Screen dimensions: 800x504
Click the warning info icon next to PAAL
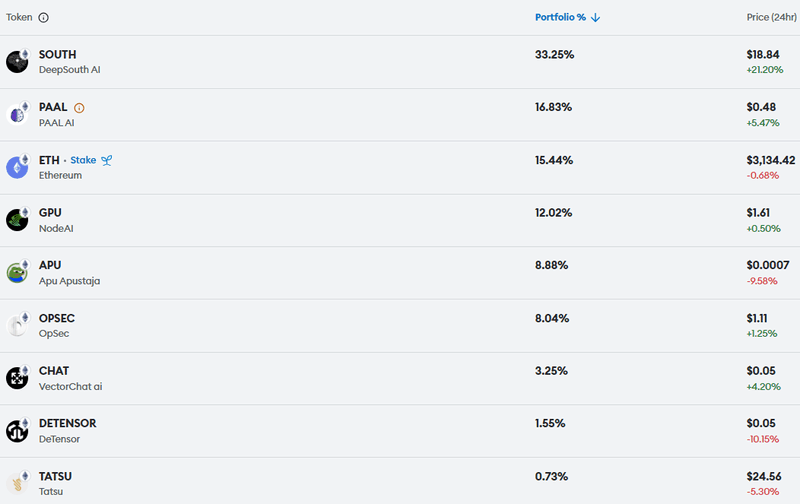click(79, 107)
